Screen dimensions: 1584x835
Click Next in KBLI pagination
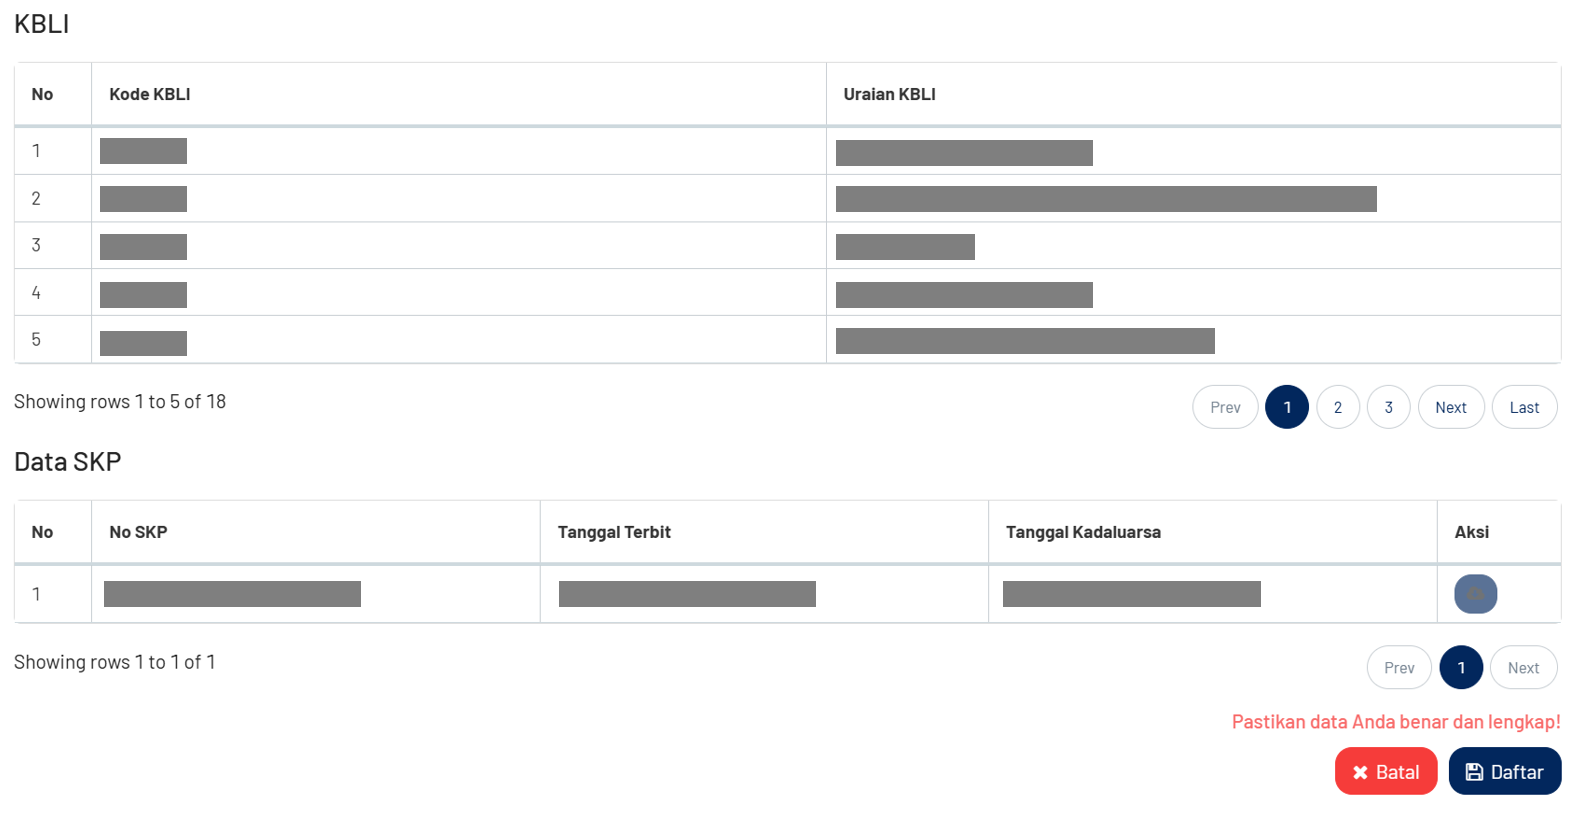click(x=1451, y=407)
